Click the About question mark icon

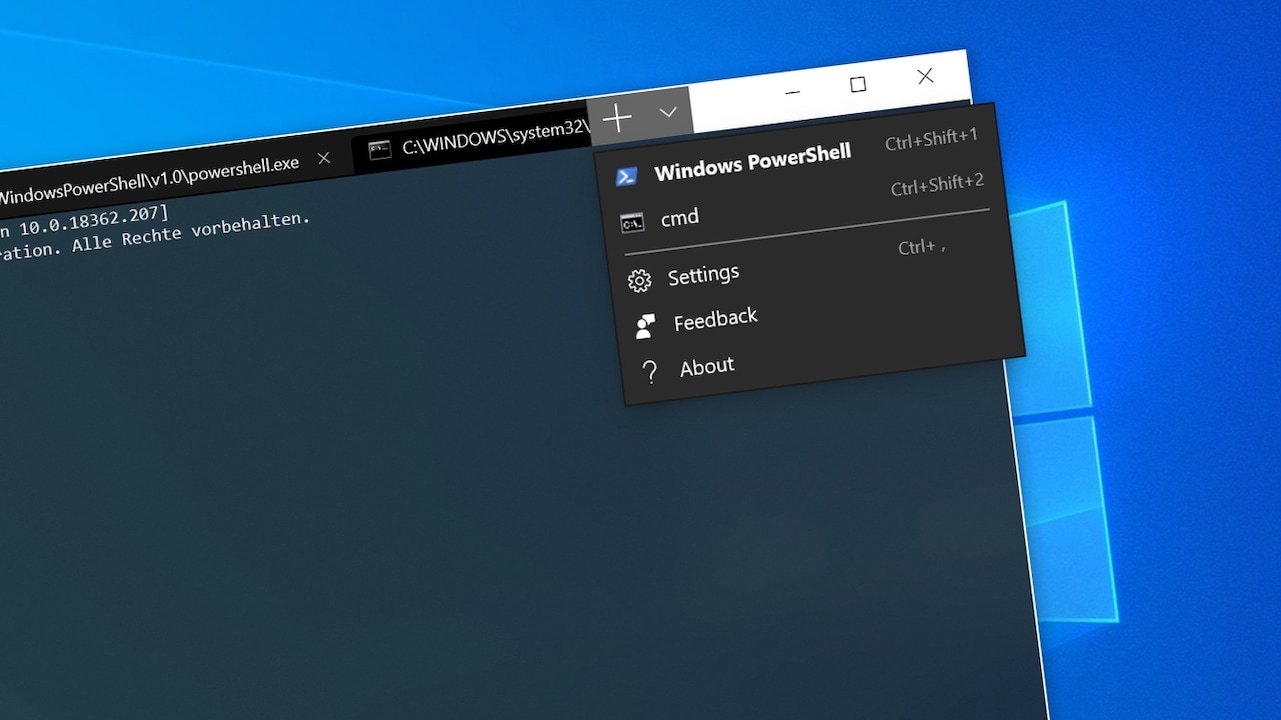pos(650,370)
